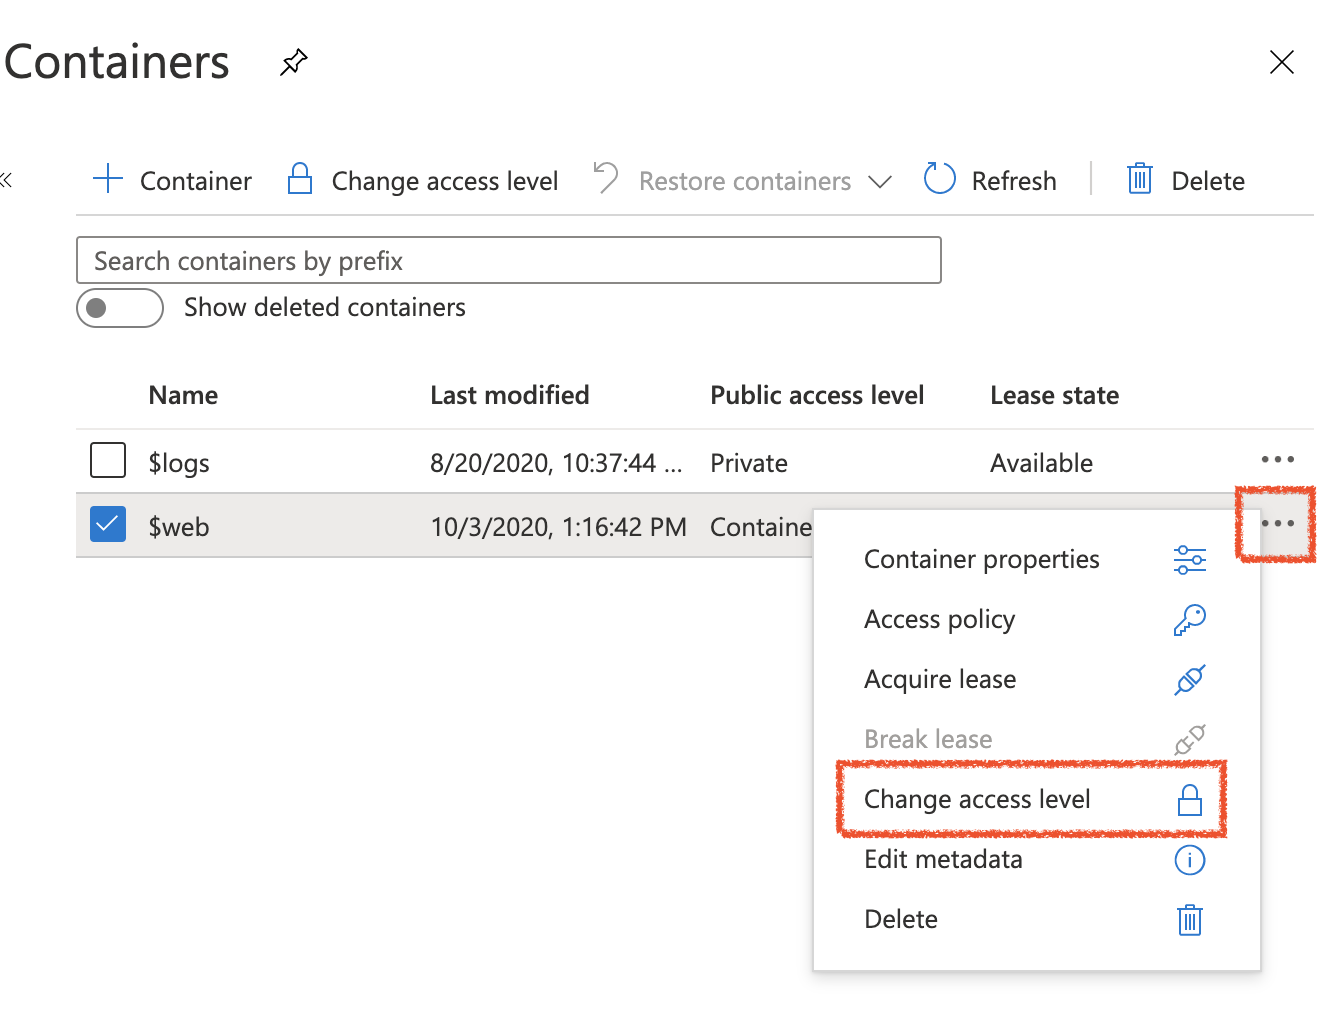Click the Public access level column header
This screenshot has height=1010, width=1328.
point(817,395)
